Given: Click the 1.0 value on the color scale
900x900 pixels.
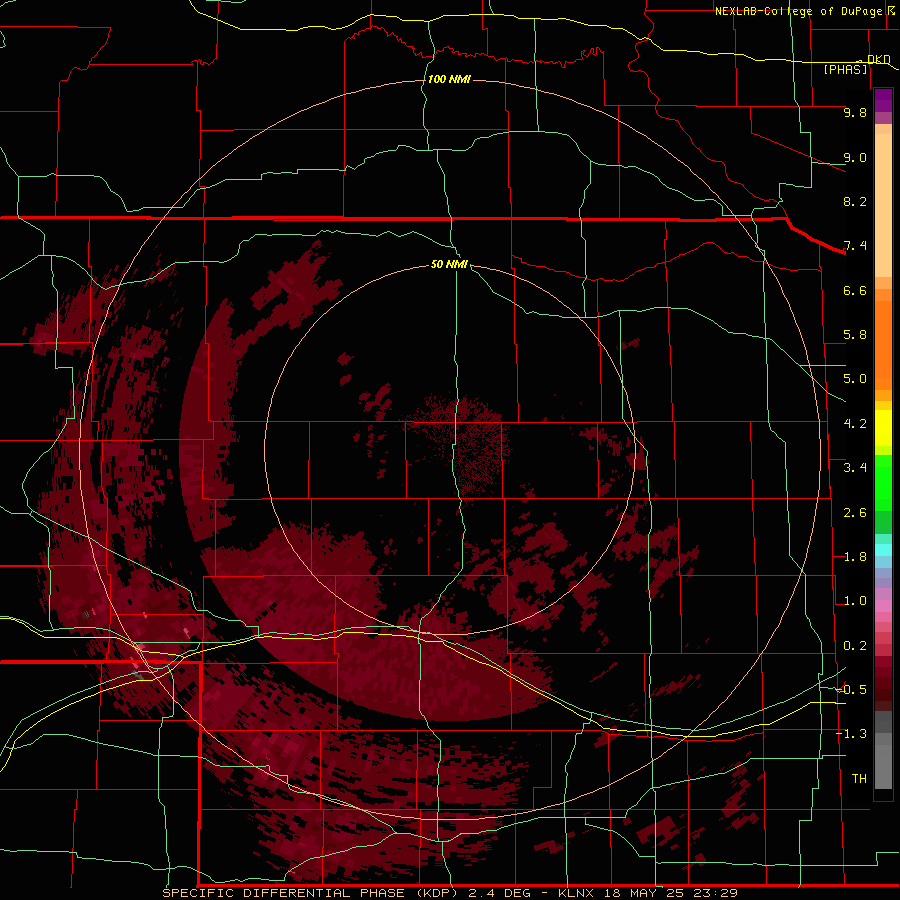Looking at the screenshot, I should (x=855, y=601).
